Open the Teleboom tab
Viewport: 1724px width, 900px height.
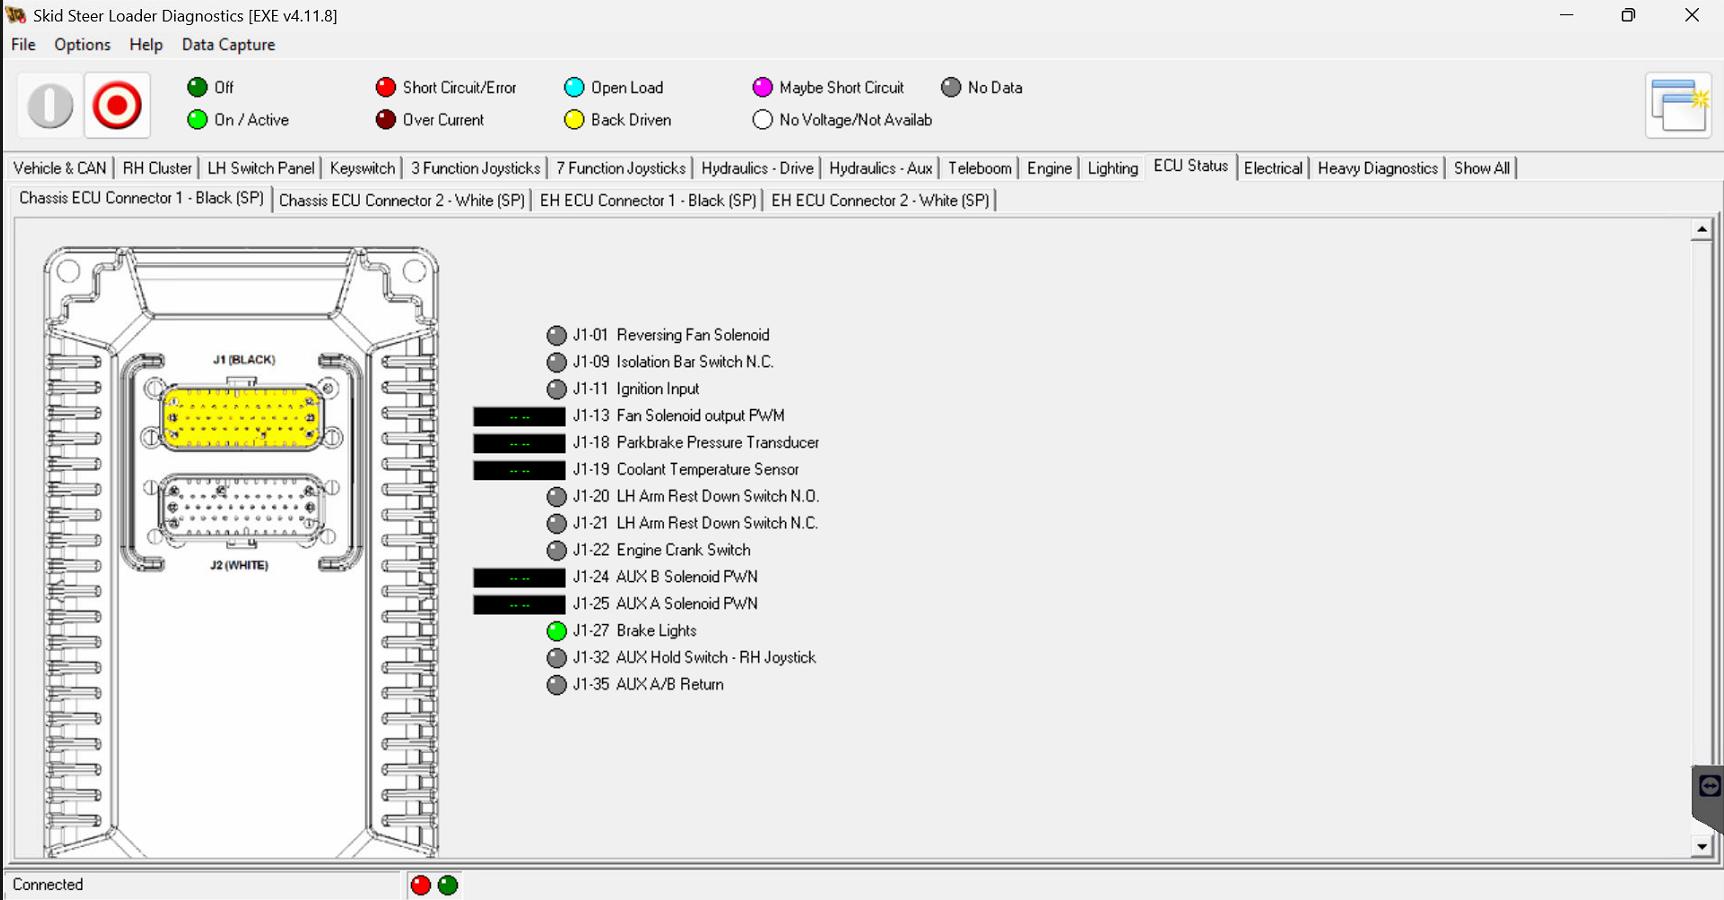(980, 168)
